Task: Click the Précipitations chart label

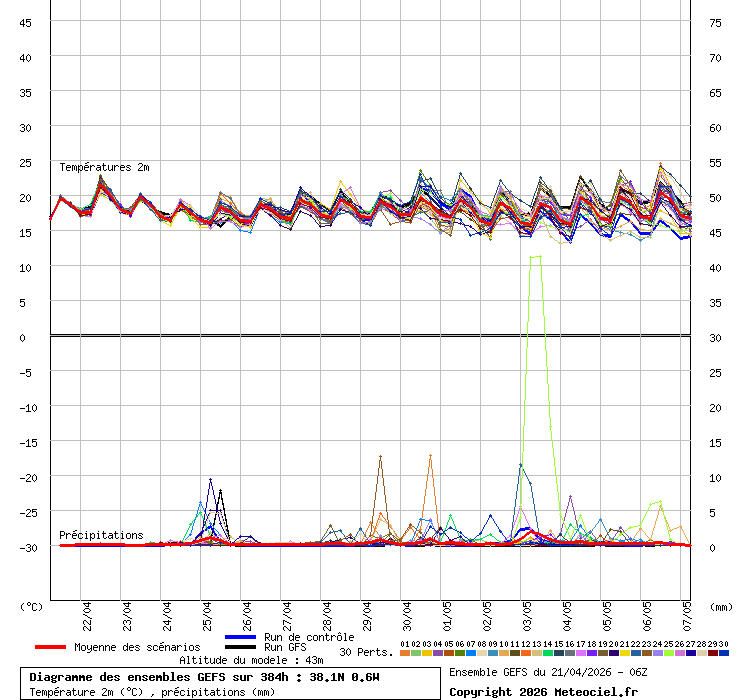Action: pos(101,535)
